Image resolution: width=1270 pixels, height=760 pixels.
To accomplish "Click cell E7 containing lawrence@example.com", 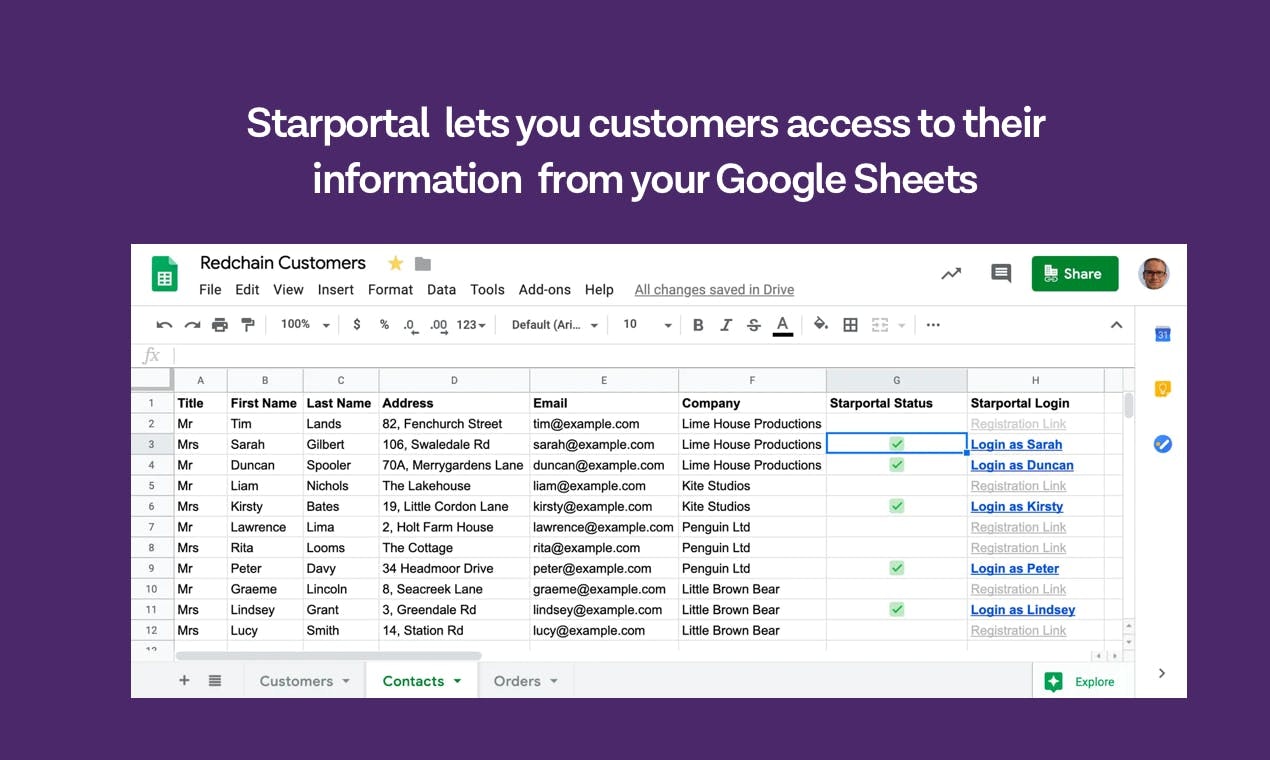I will (x=603, y=527).
